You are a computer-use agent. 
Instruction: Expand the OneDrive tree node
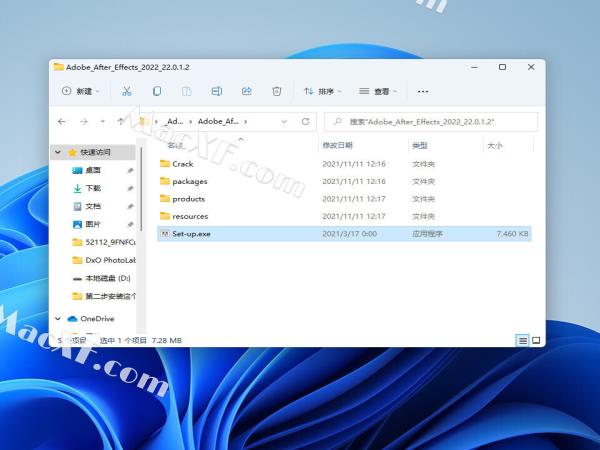[59, 319]
